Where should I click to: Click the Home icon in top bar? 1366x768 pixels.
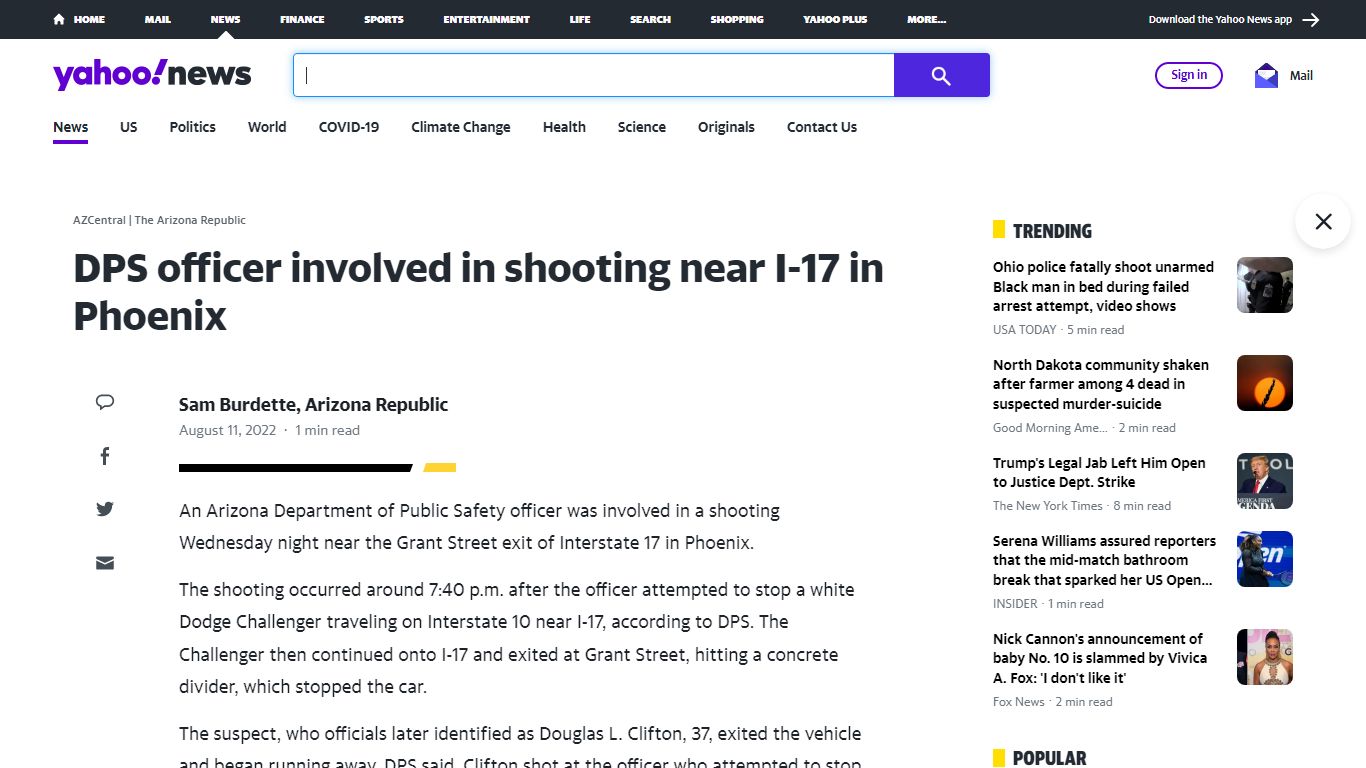(59, 19)
